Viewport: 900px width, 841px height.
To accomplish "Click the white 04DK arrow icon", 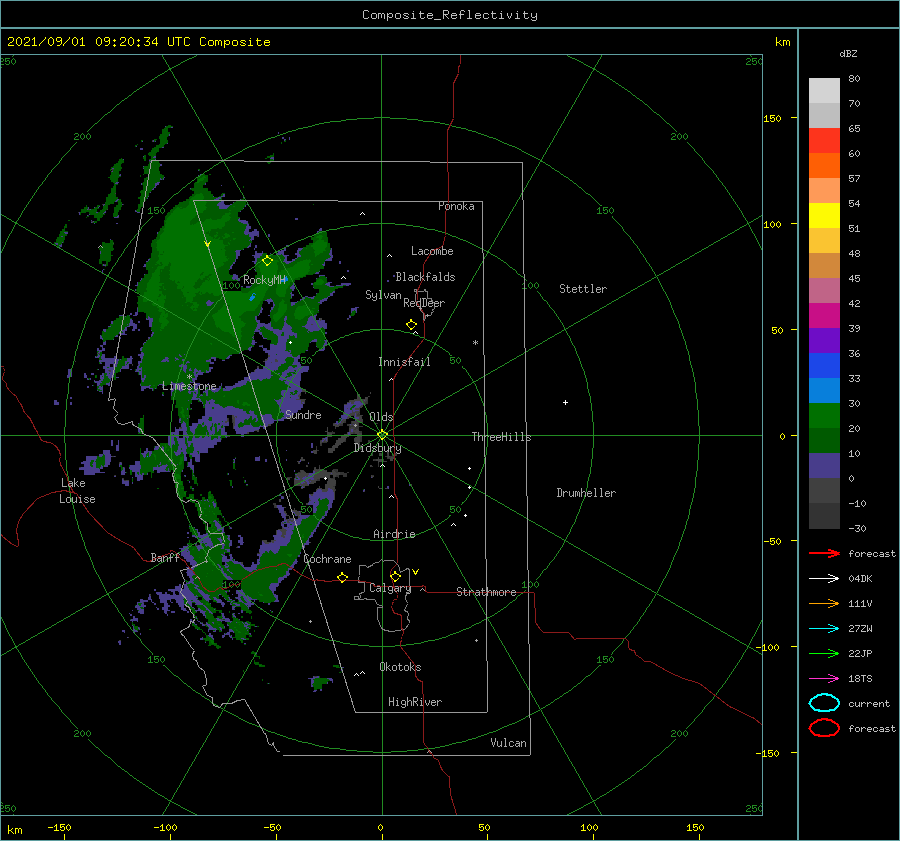I will click(x=824, y=578).
